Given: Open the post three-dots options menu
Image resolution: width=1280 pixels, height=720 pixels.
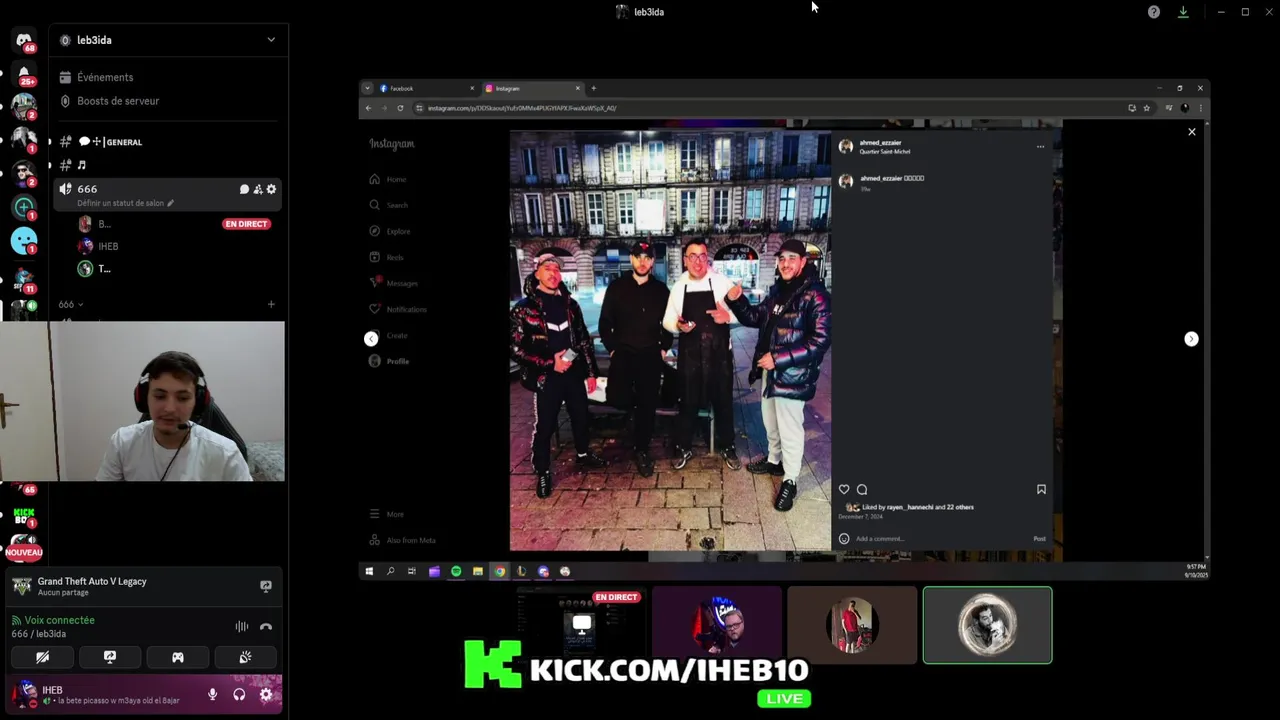Looking at the screenshot, I should coord(1040,147).
